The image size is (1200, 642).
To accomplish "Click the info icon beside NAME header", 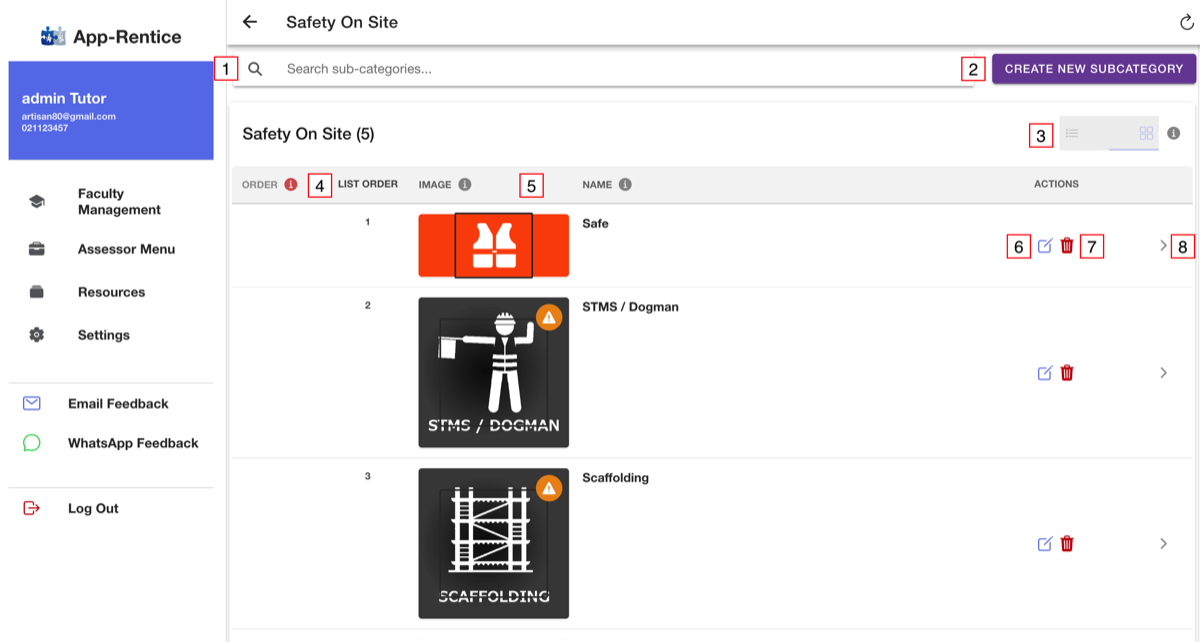I will click(x=625, y=185).
